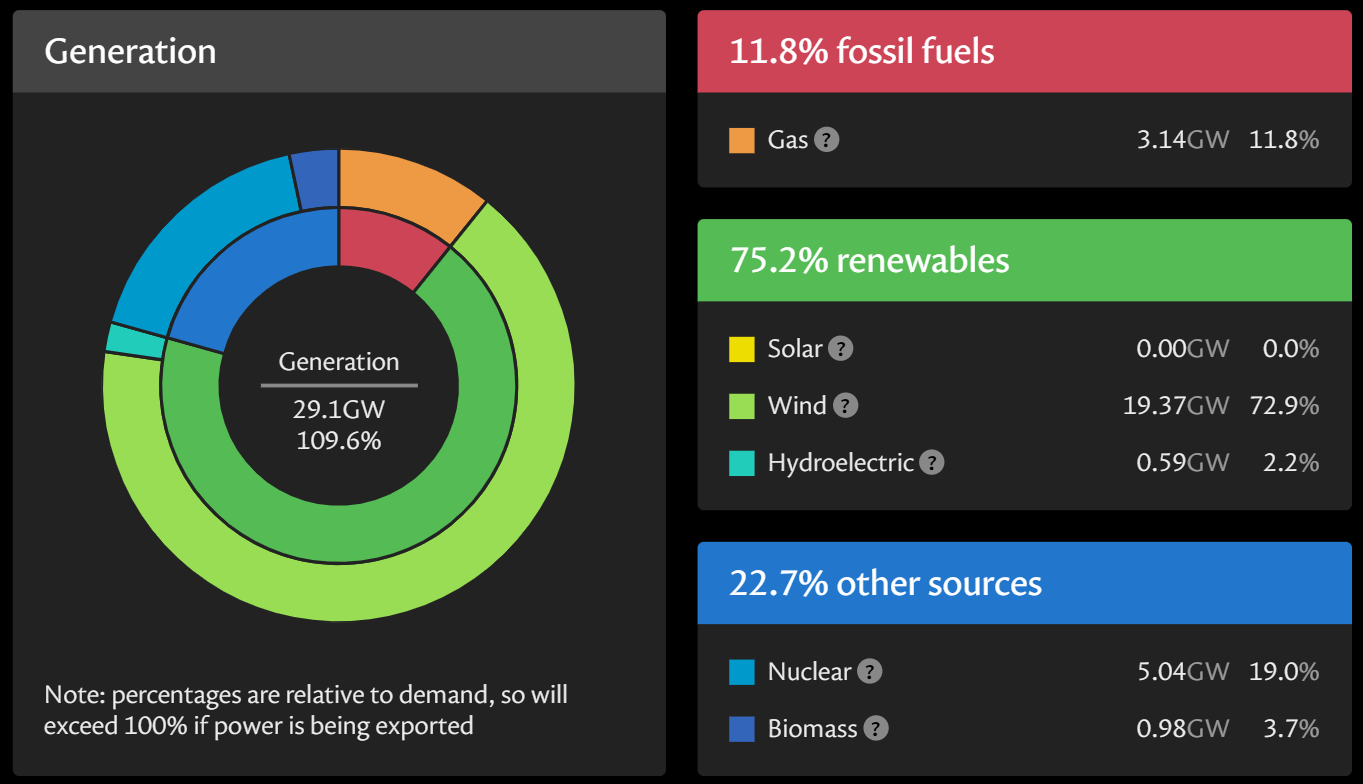Open the help icon next to Wind
The width and height of the screenshot is (1363, 784).
(846, 406)
